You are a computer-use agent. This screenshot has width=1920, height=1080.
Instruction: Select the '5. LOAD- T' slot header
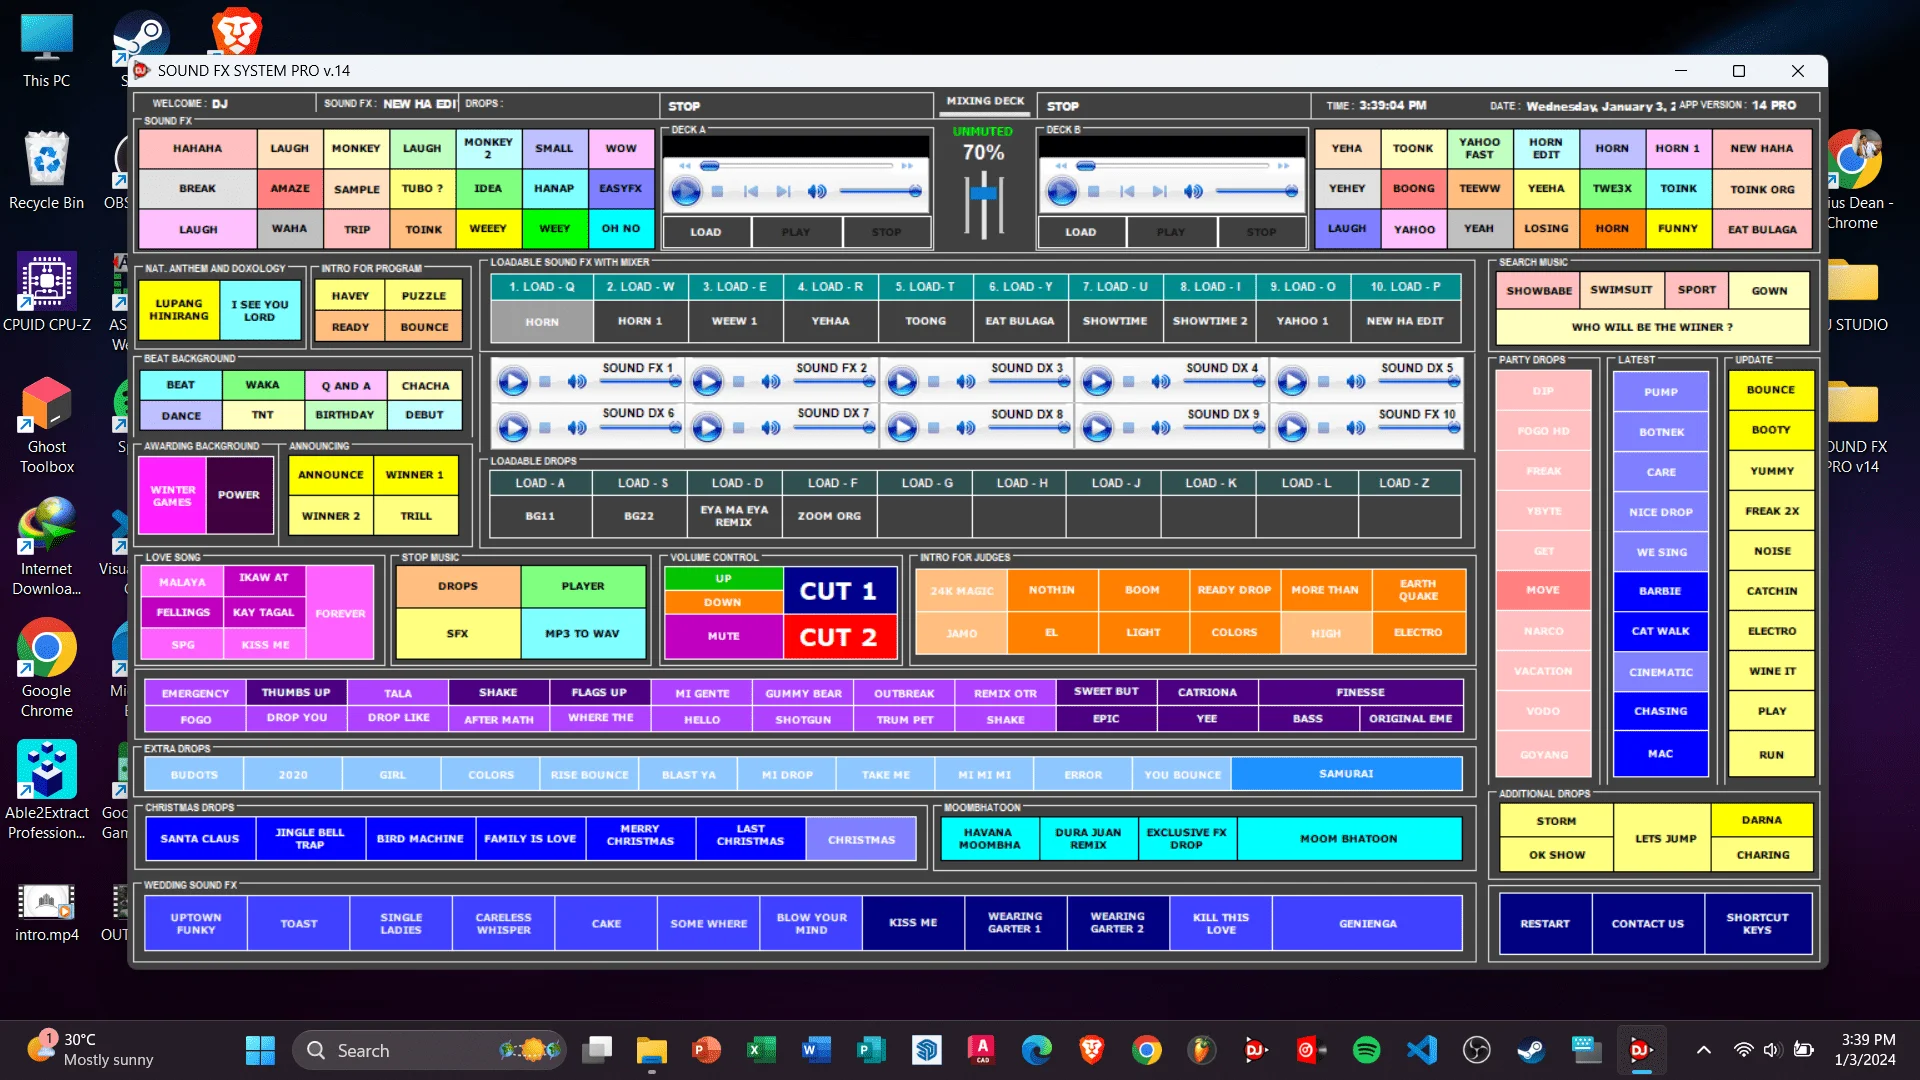[925, 287]
